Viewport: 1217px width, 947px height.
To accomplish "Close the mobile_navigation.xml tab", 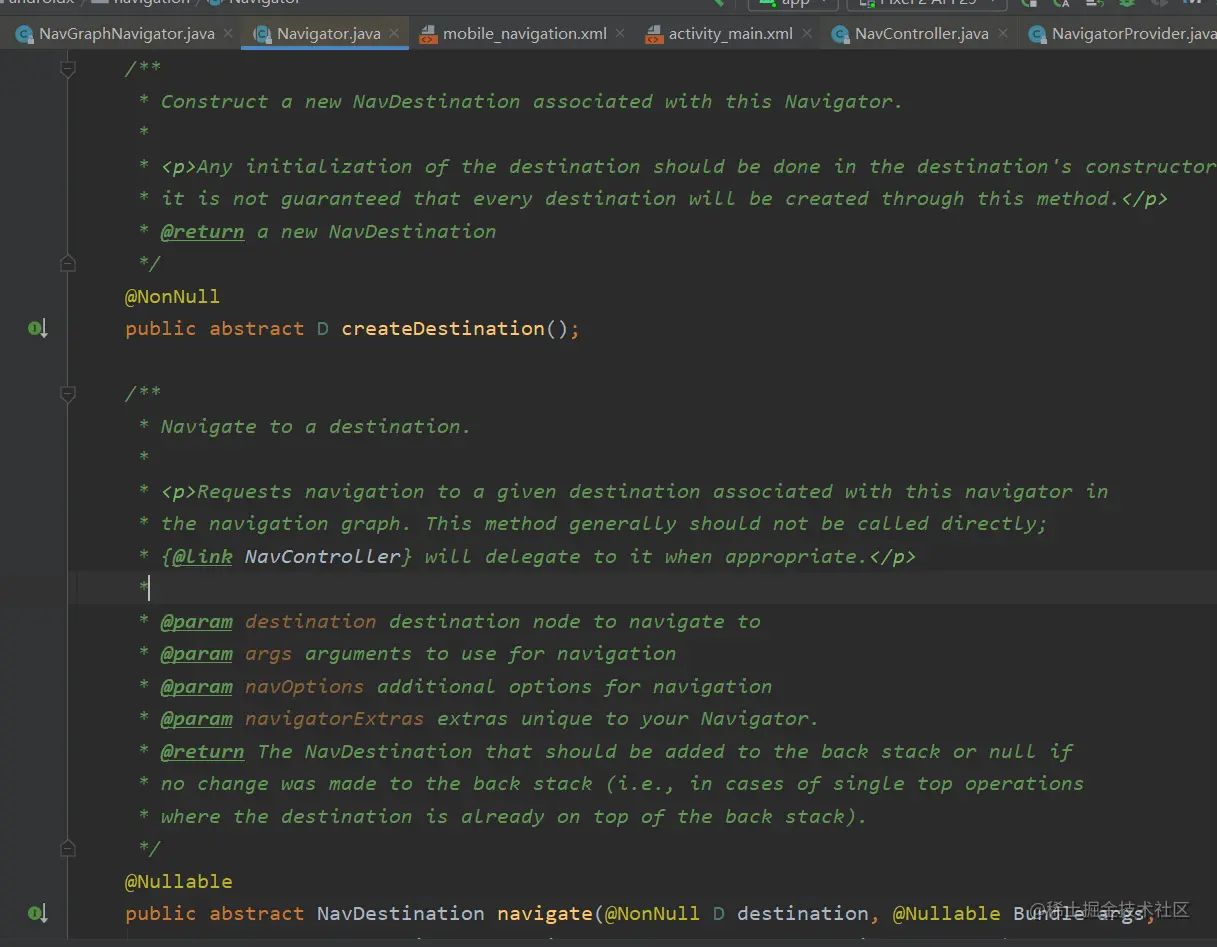I will click(620, 33).
